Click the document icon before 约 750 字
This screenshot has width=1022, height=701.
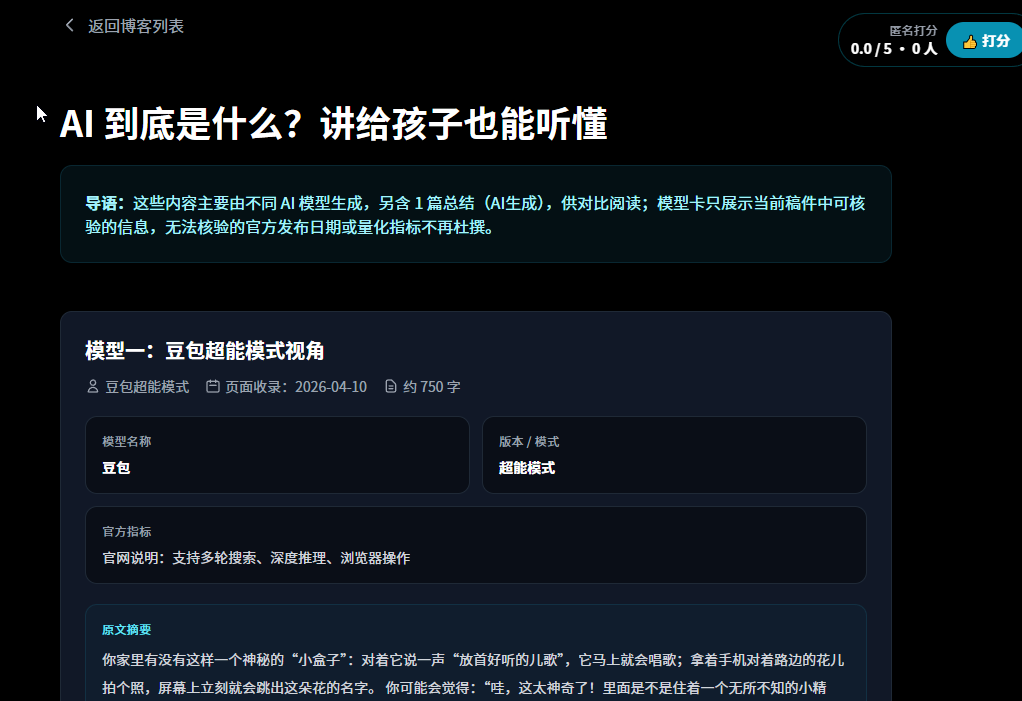[x=391, y=386]
